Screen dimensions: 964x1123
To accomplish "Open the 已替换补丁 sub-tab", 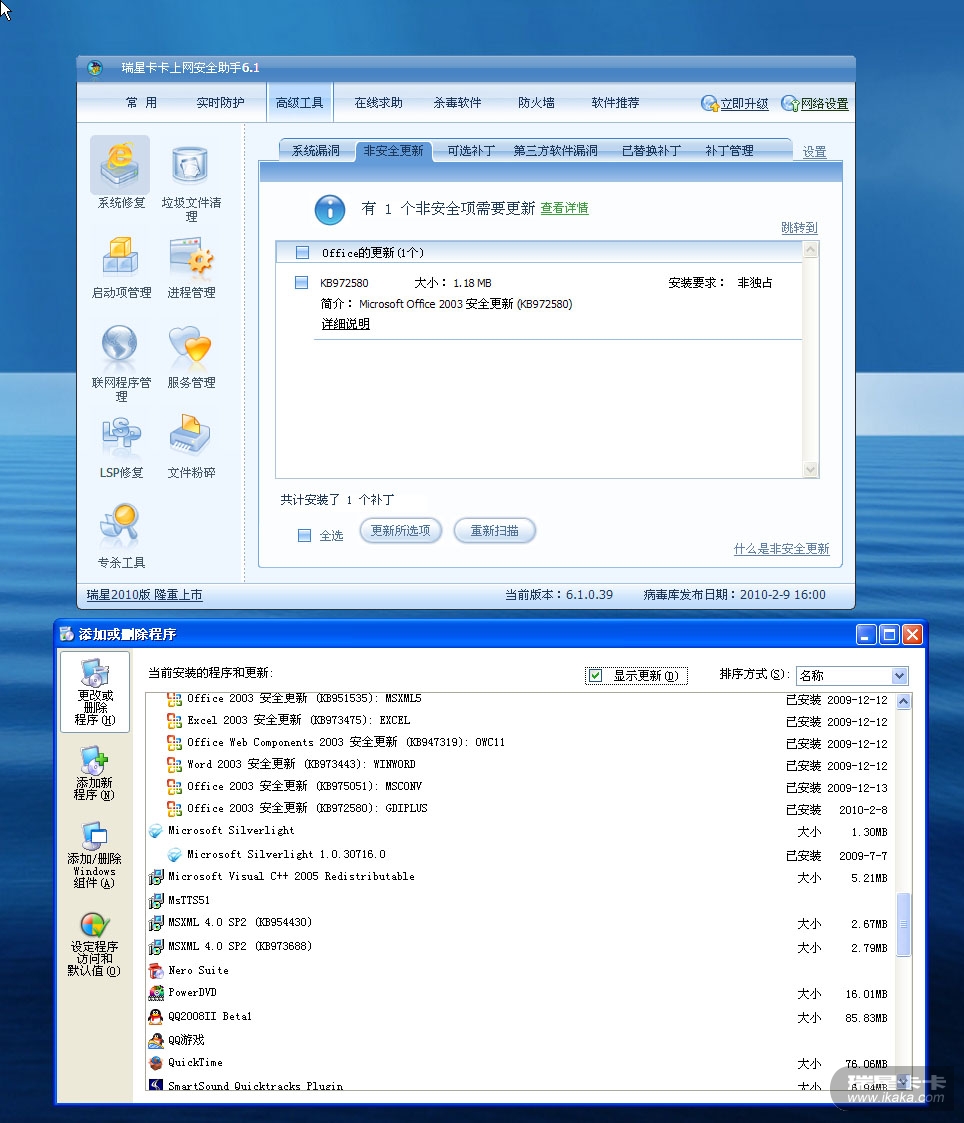I will coord(651,151).
